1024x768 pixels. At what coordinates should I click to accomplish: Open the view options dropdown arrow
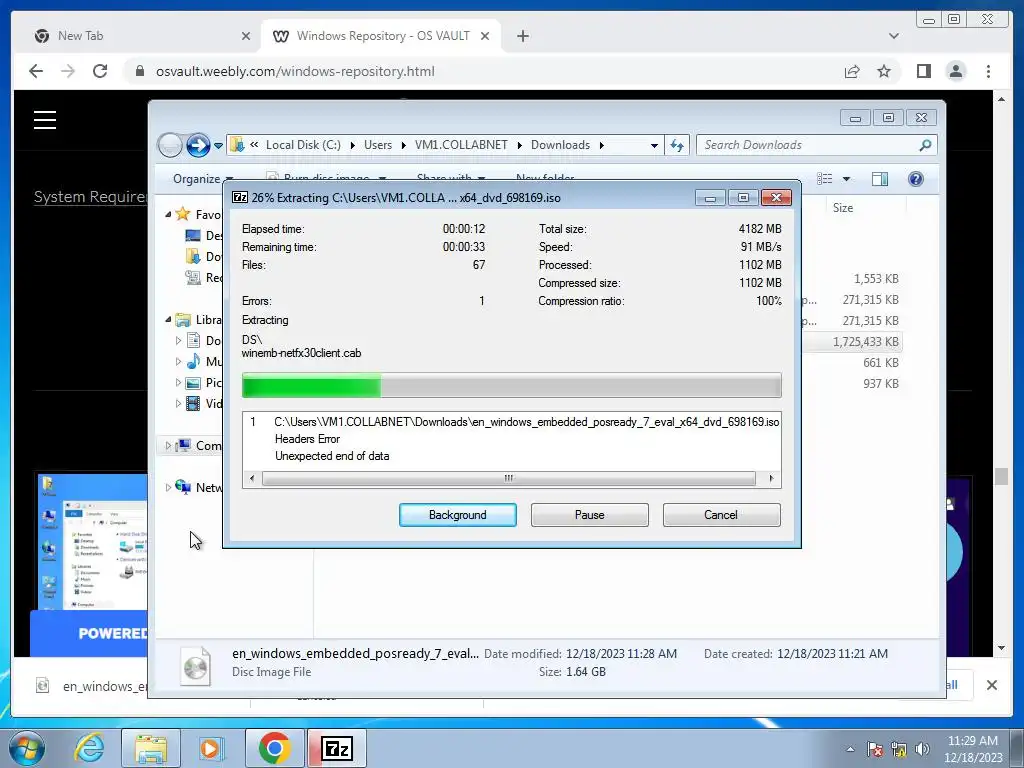click(x=846, y=179)
